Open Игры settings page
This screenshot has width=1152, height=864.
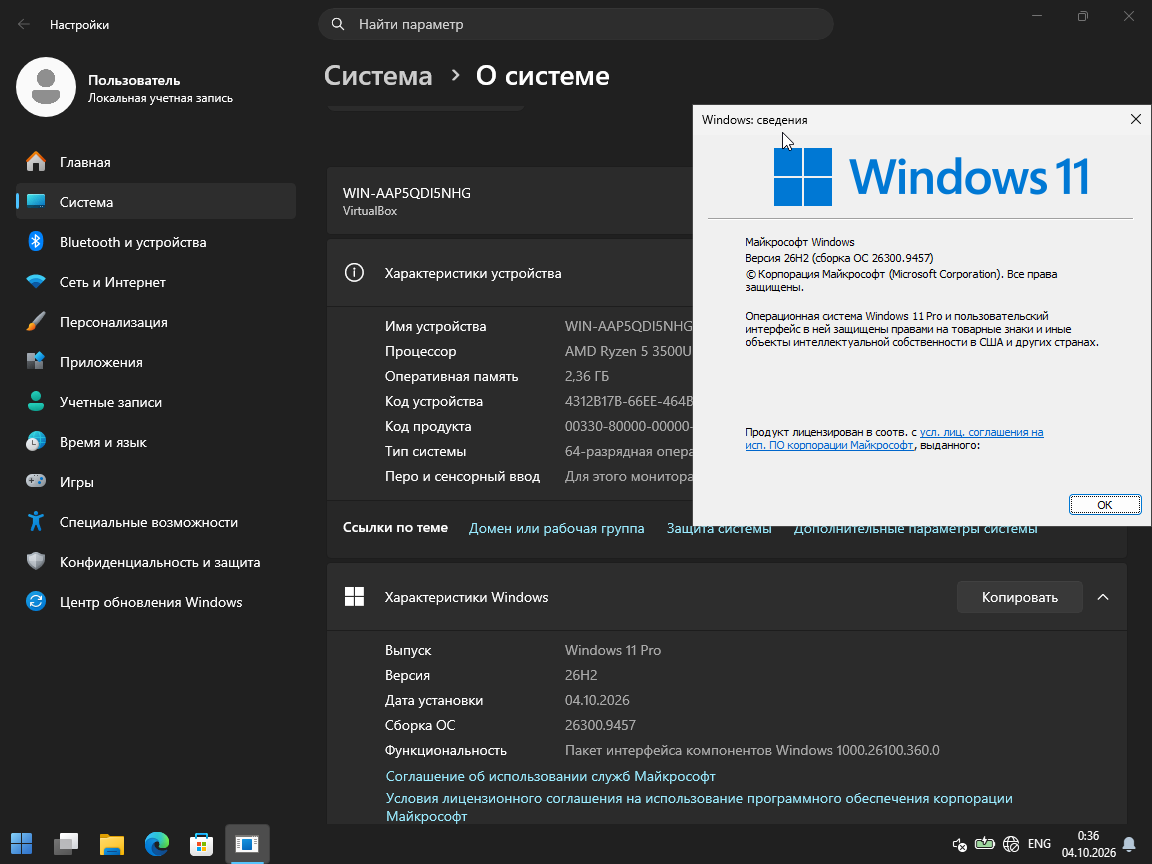tap(156, 482)
